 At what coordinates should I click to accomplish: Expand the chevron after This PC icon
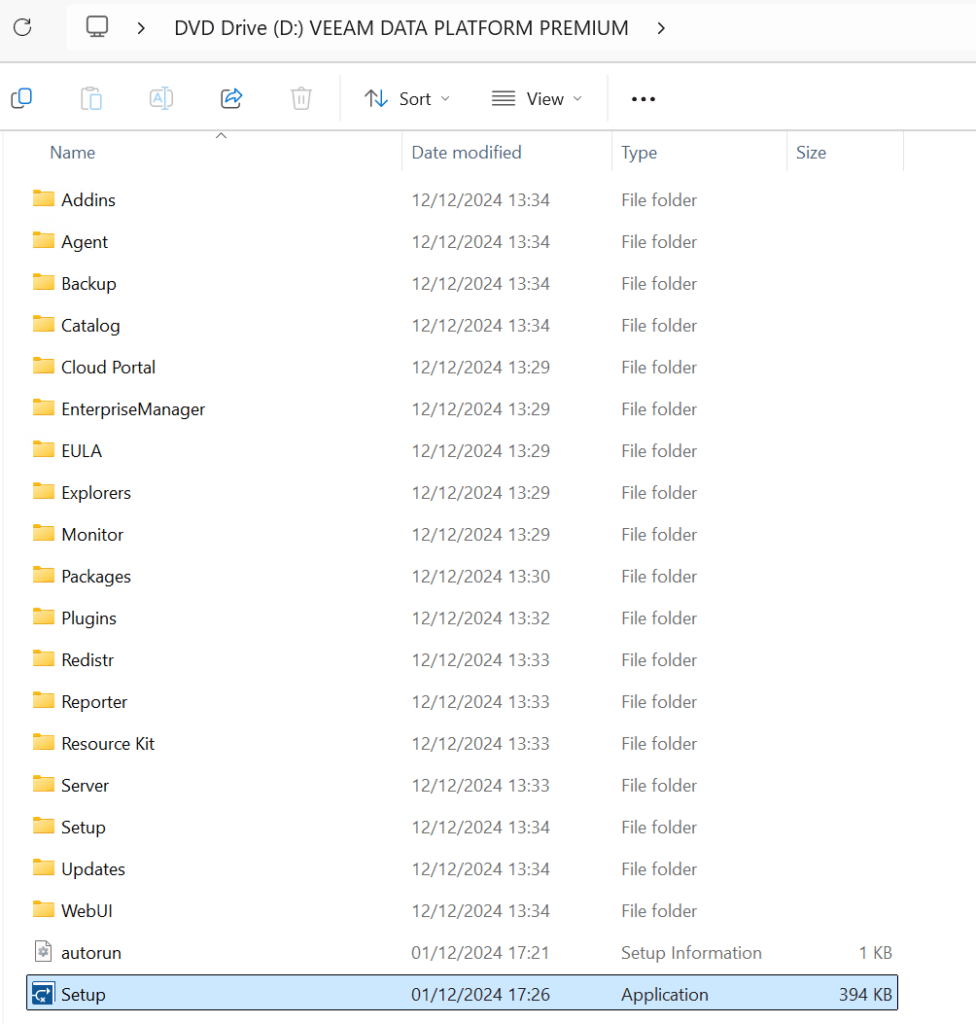click(x=141, y=28)
